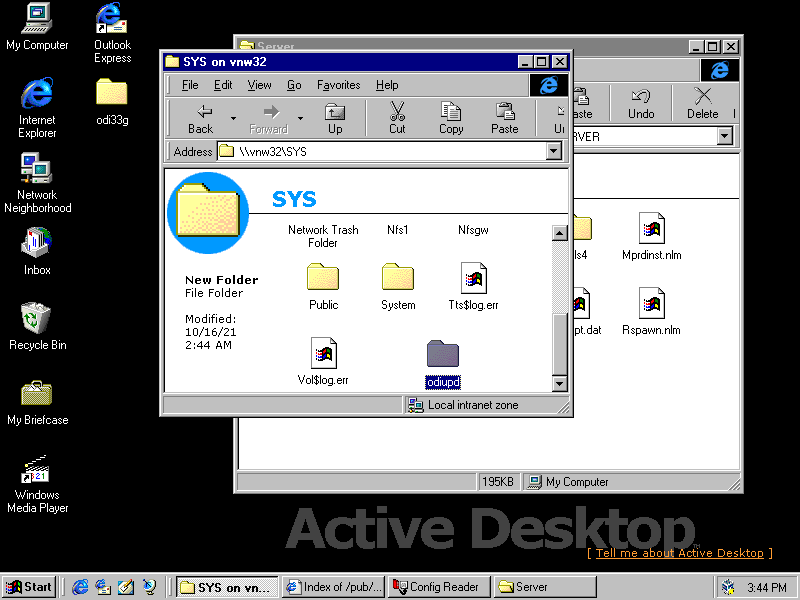Select Rspawn.nlm in Server window
The image size is (800, 600).
[x=652, y=312]
